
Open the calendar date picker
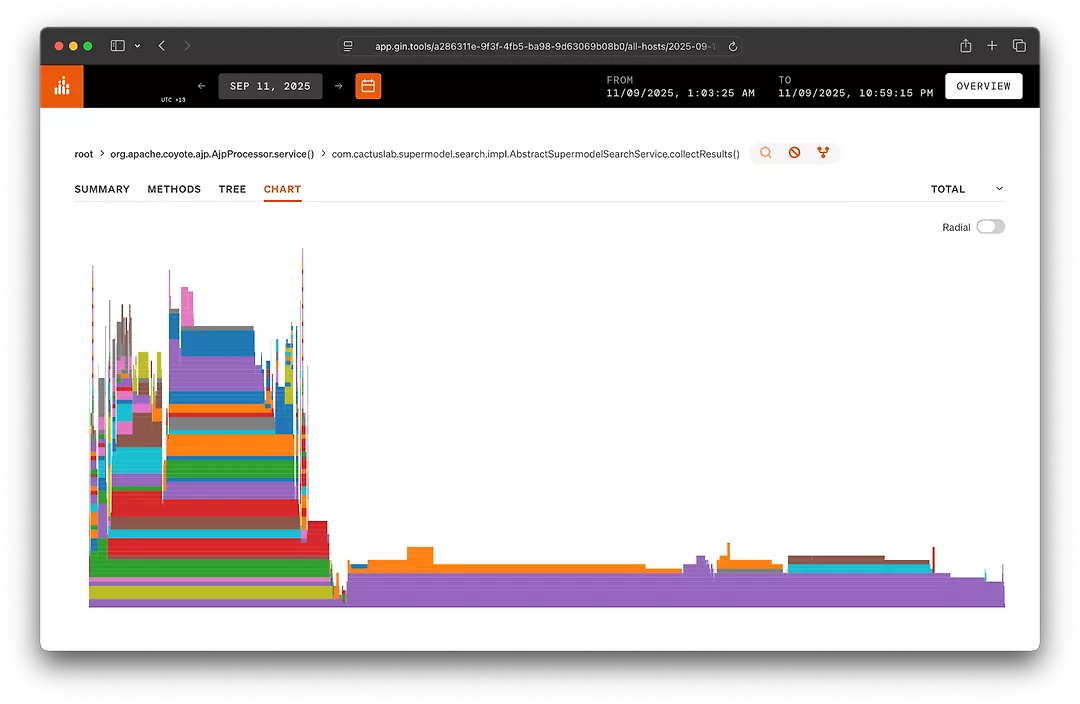(368, 86)
